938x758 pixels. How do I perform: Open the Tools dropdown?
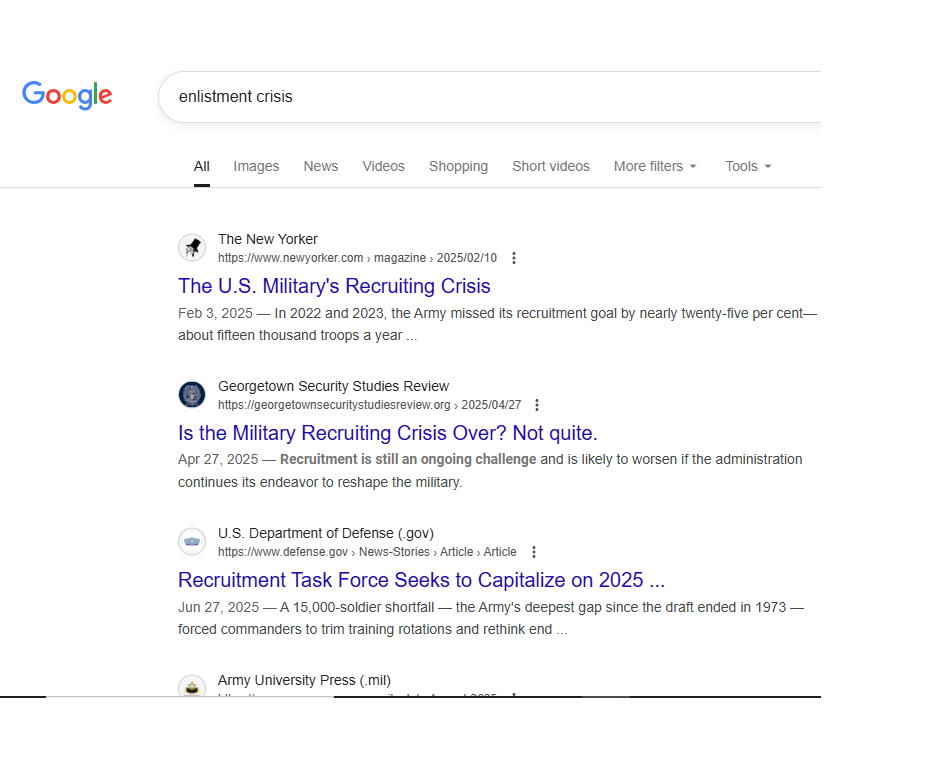coord(748,166)
